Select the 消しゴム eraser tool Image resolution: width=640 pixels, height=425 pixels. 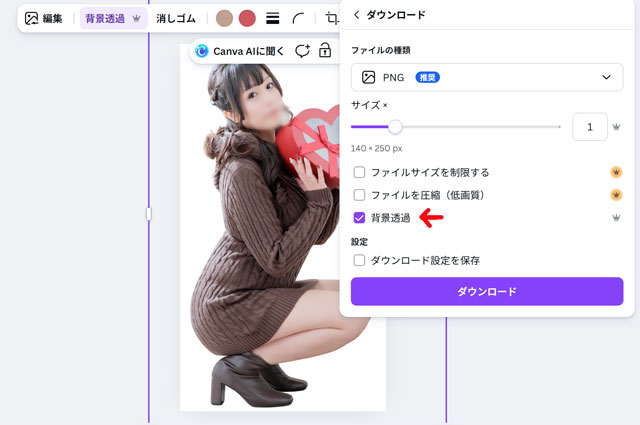point(176,18)
